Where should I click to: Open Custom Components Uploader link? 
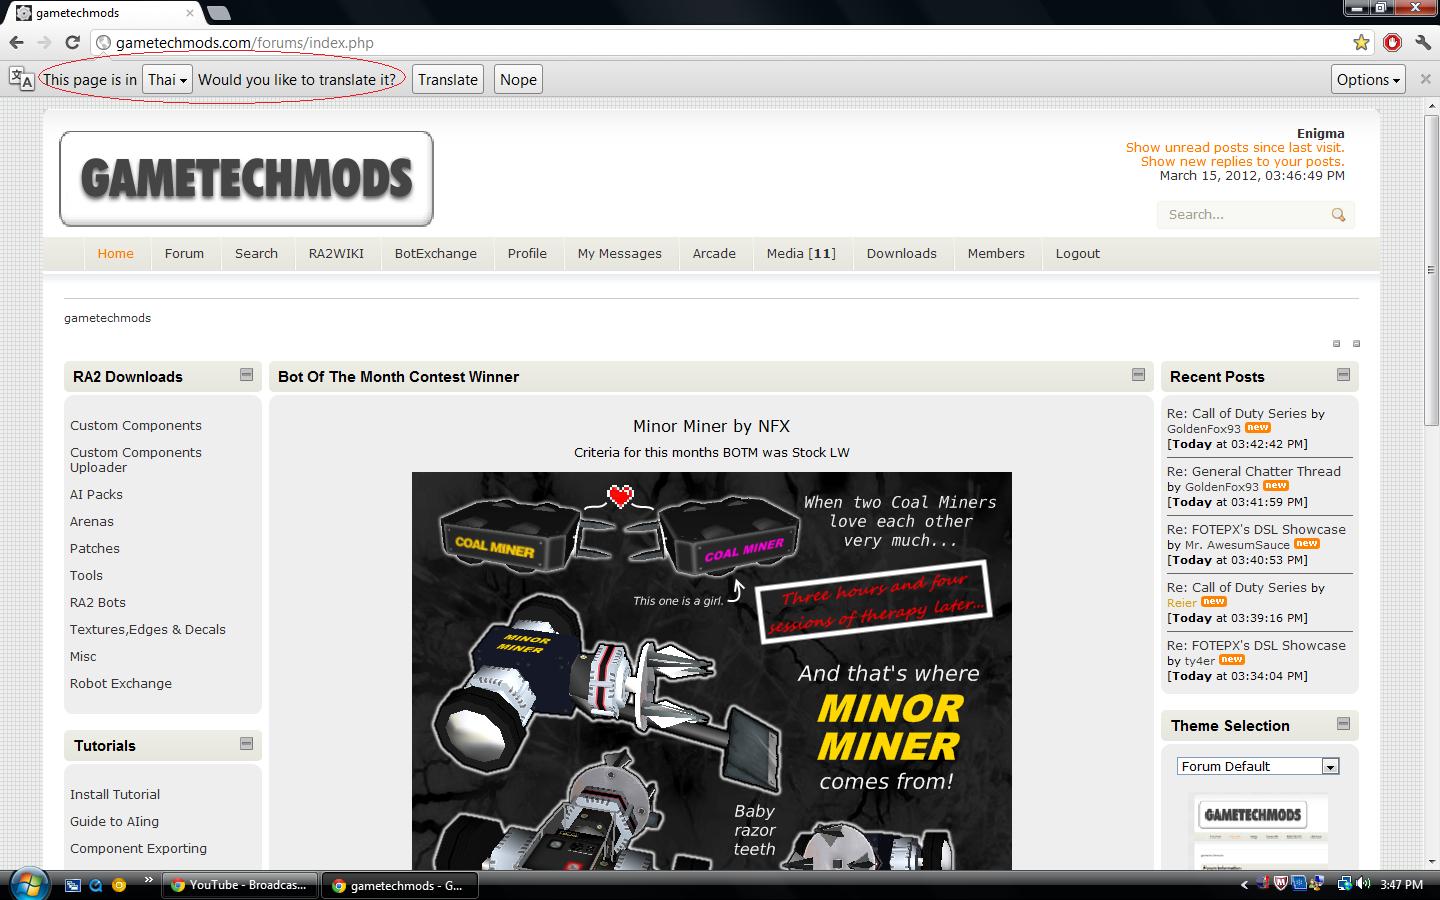[x=135, y=459]
